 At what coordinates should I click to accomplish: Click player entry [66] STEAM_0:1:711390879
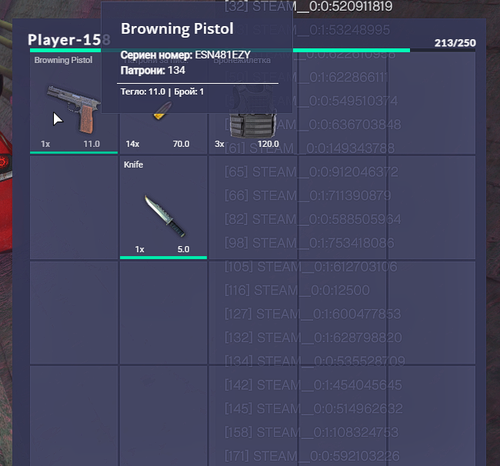[308, 196]
